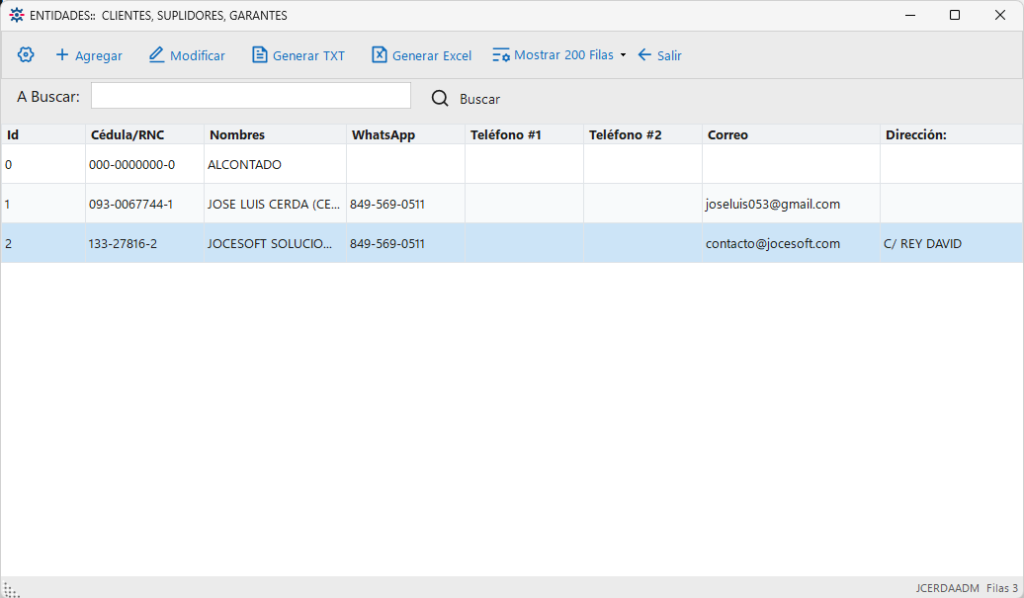Viewport: 1024px width, 598px height.
Task: Focus the A Buscar search field
Action: click(x=251, y=96)
